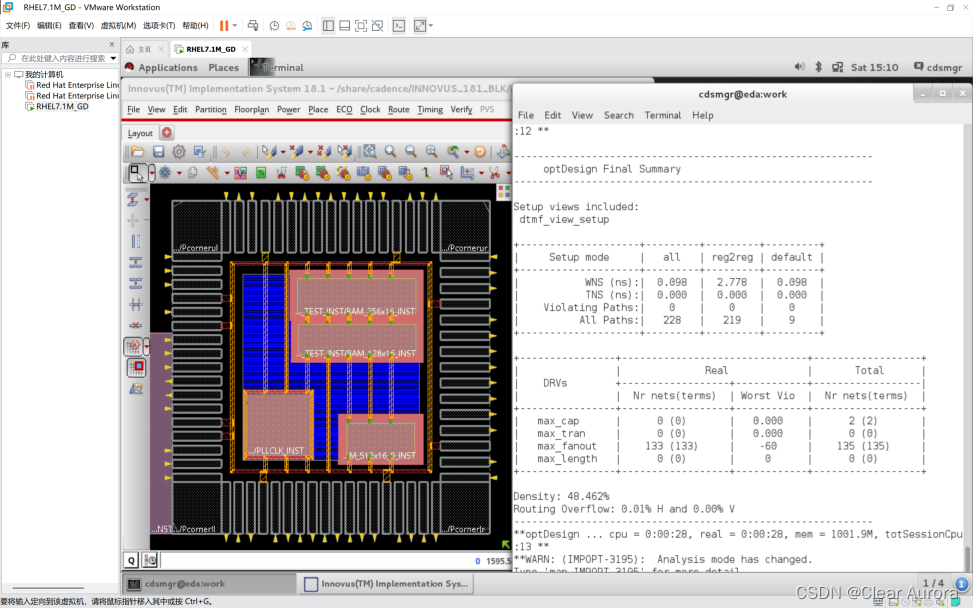Toggle VMware full screen mode icon
Viewport: 973px width, 609px height.
point(361,26)
